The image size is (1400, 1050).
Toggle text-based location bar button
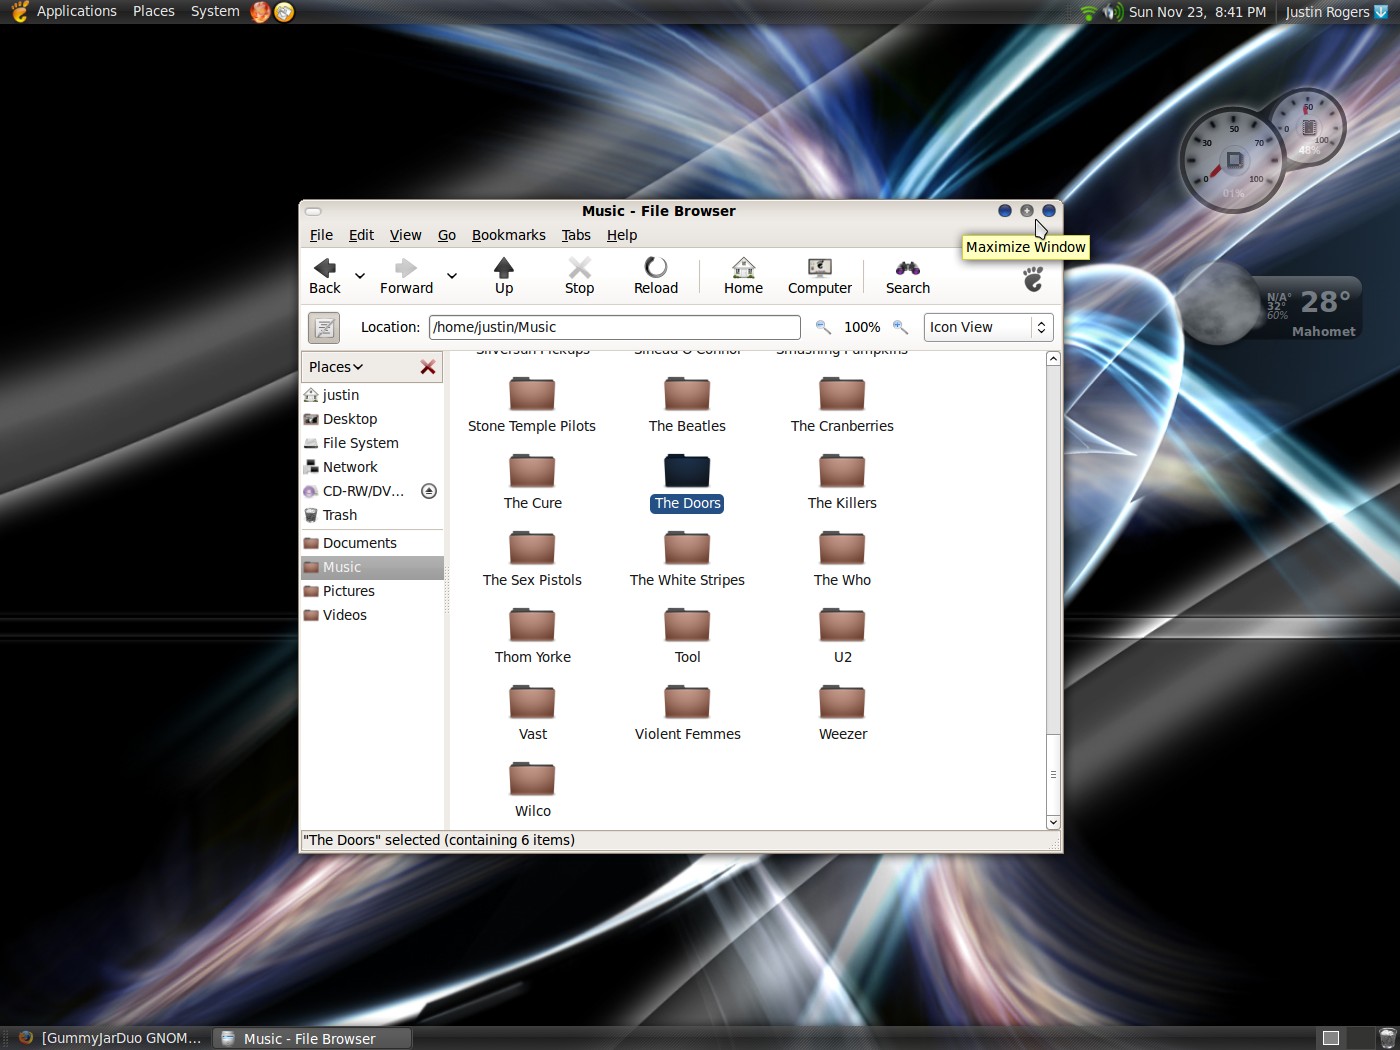click(x=324, y=327)
